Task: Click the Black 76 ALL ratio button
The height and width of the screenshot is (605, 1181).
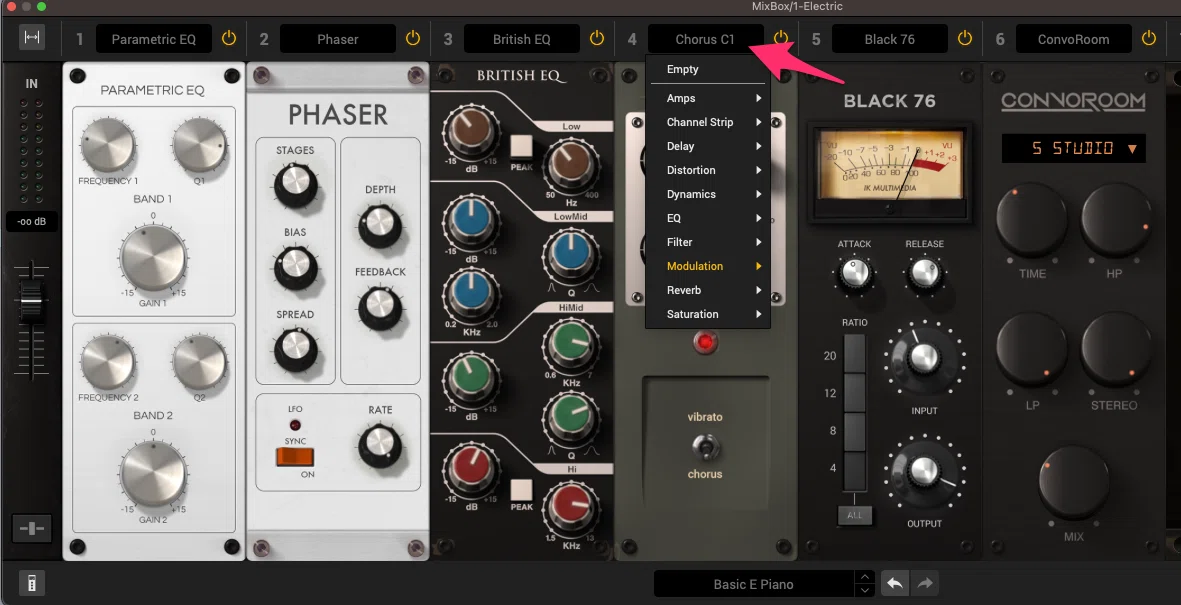Action: 855,515
